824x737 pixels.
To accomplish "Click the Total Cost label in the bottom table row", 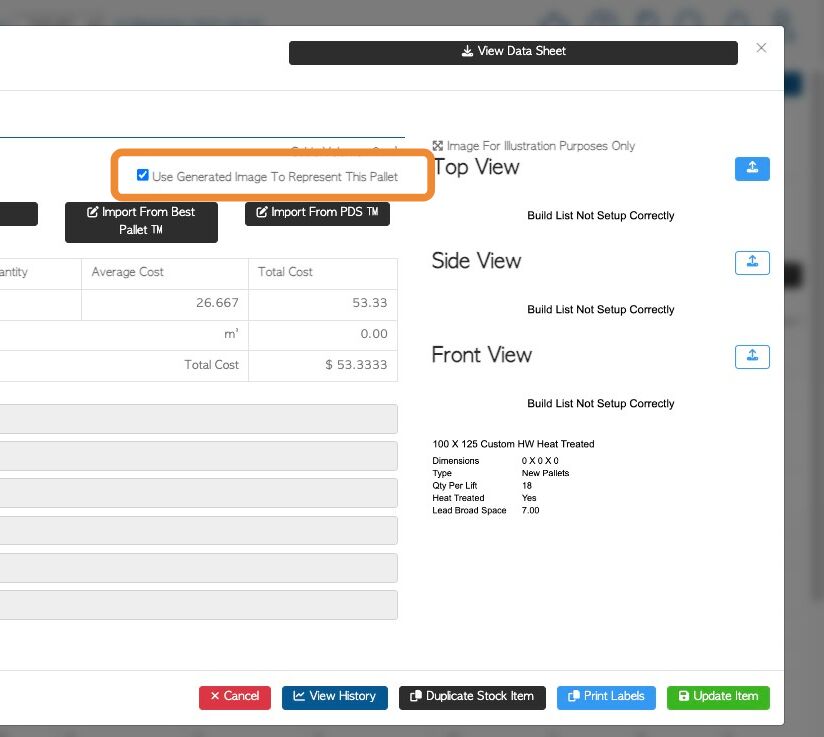I will click(x=211, y=365).
